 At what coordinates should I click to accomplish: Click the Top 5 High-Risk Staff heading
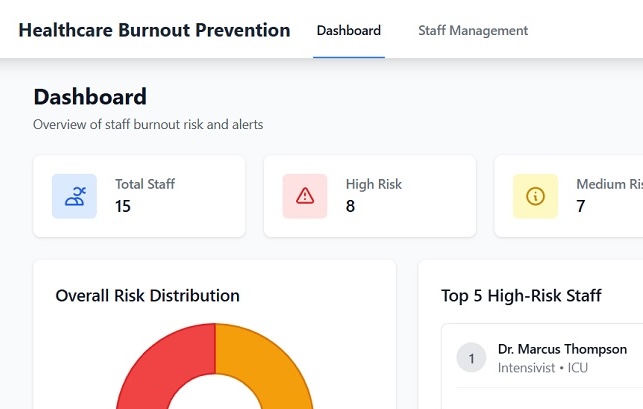click(521, 295)
